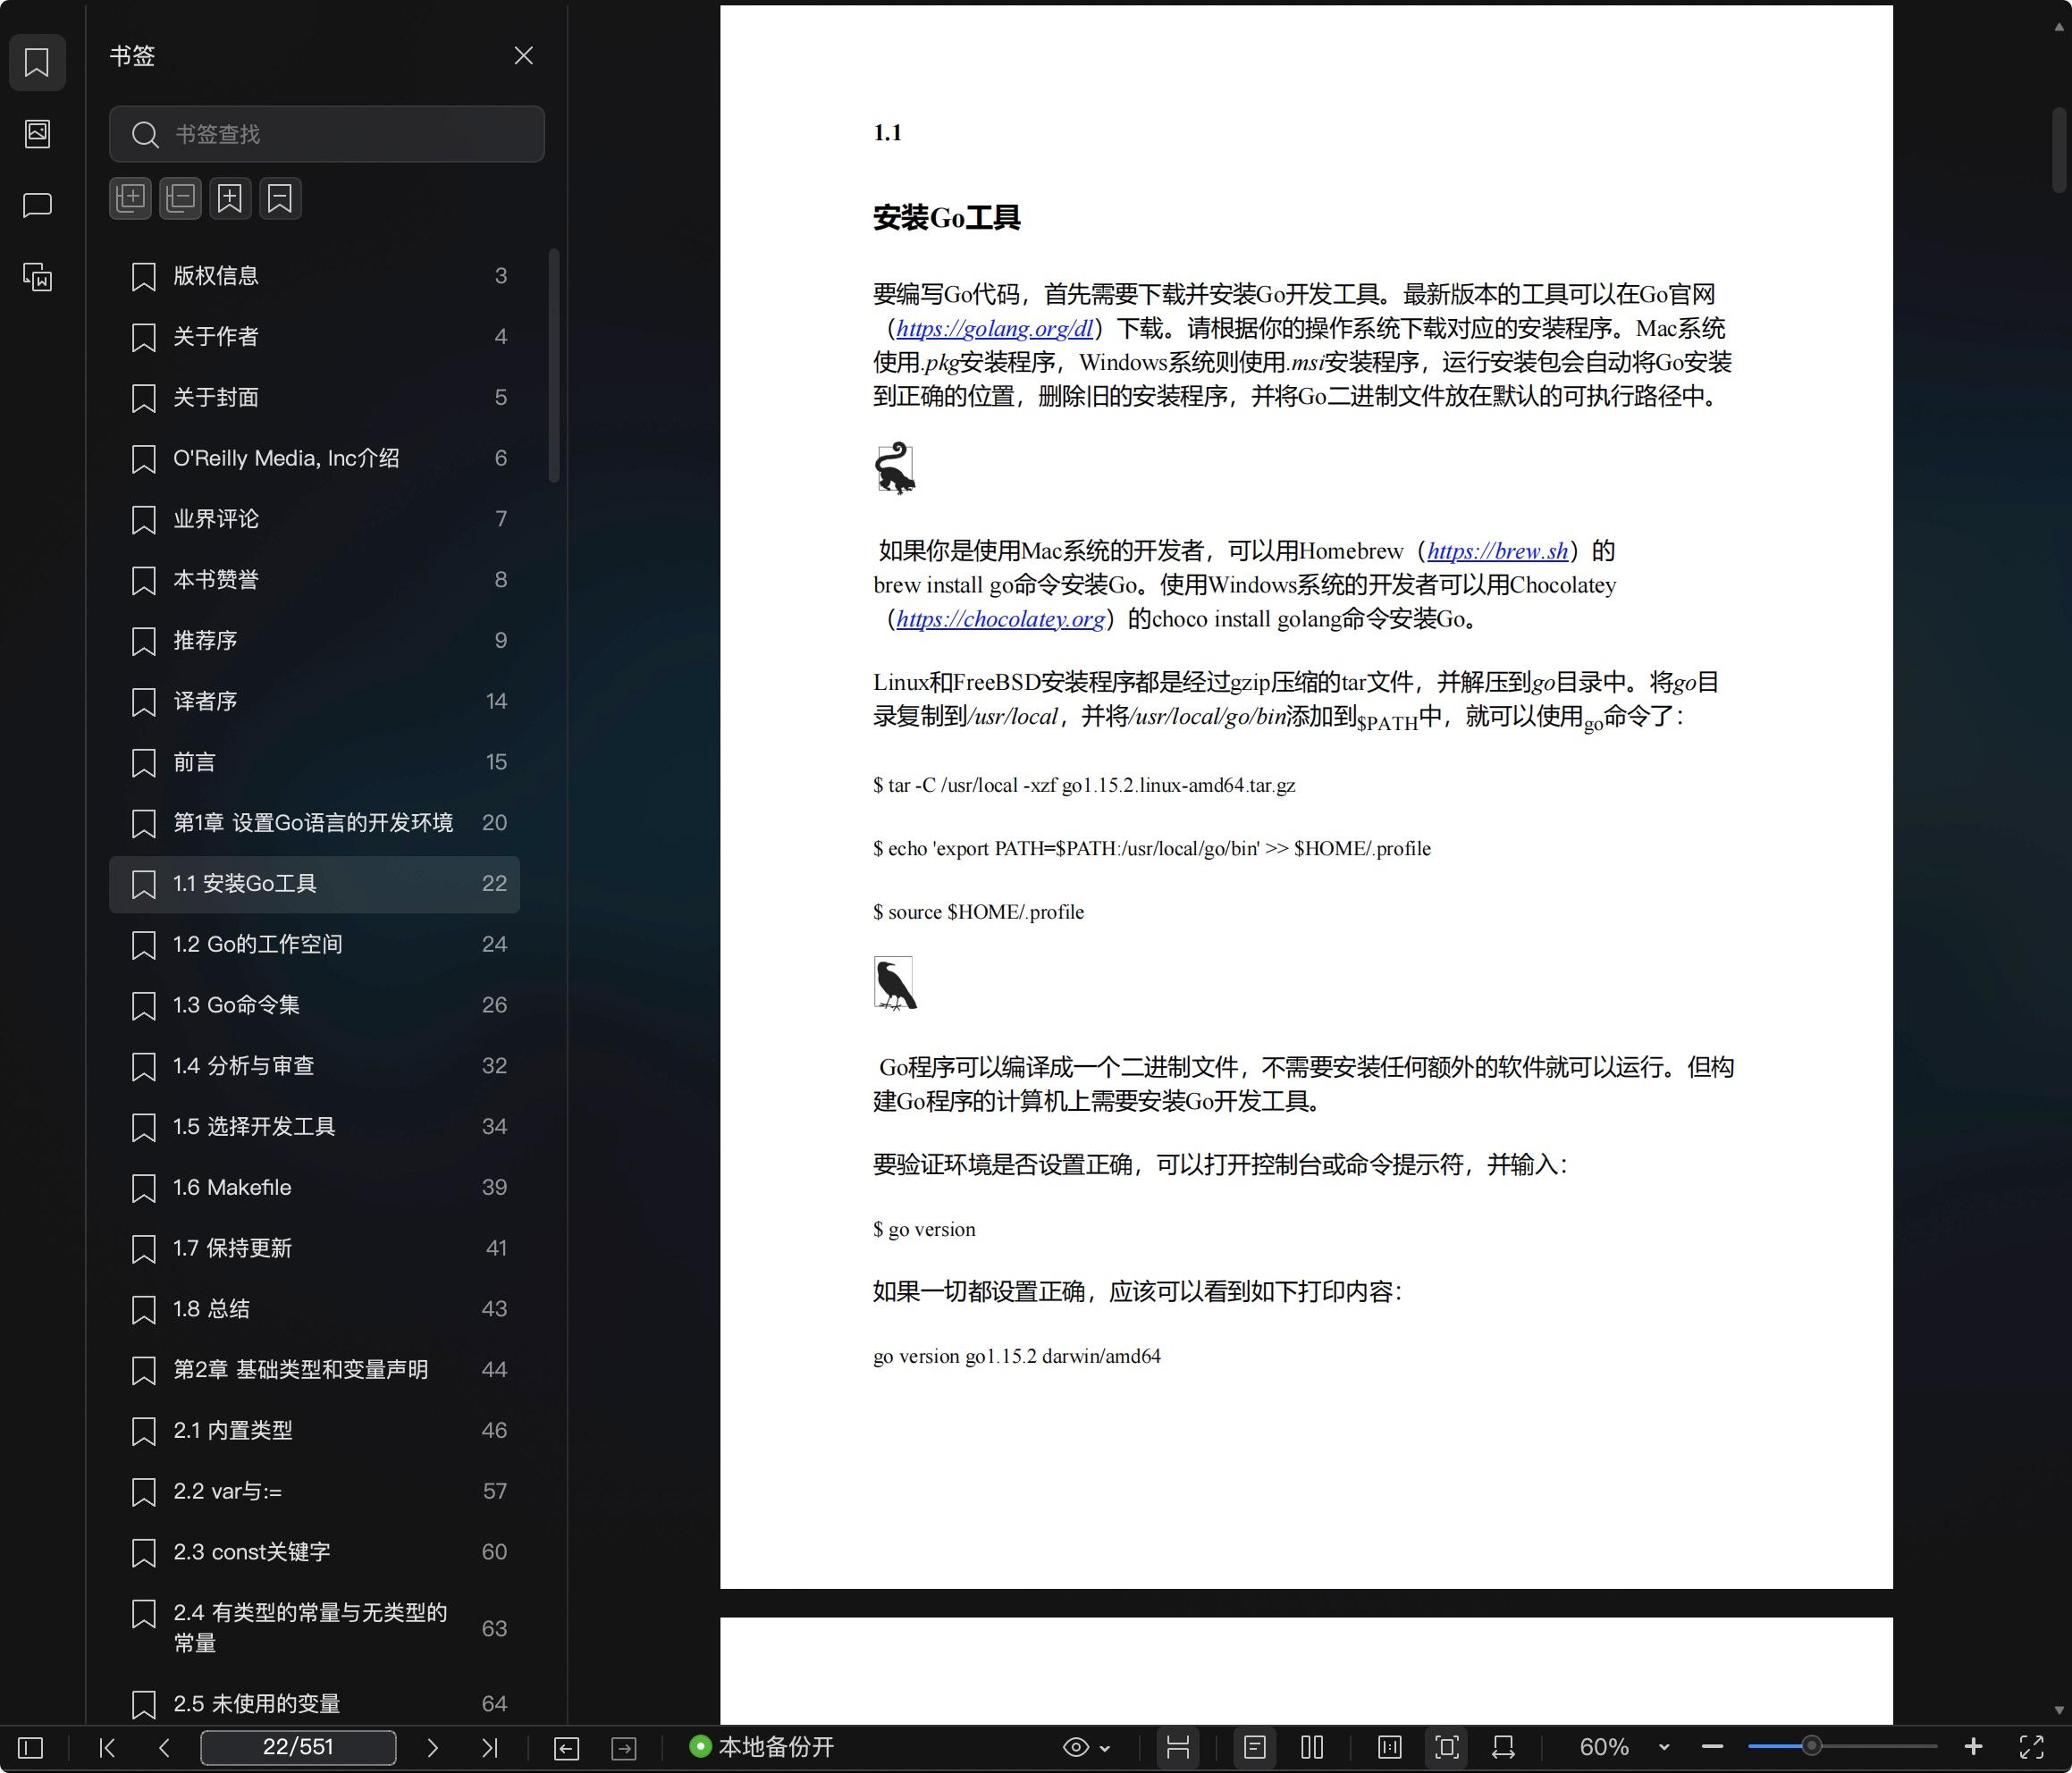Screen dimensions: 2072x1773
Task: Open the 2.3 const关键字 bookmark
Action: [x=315, y=1552]
